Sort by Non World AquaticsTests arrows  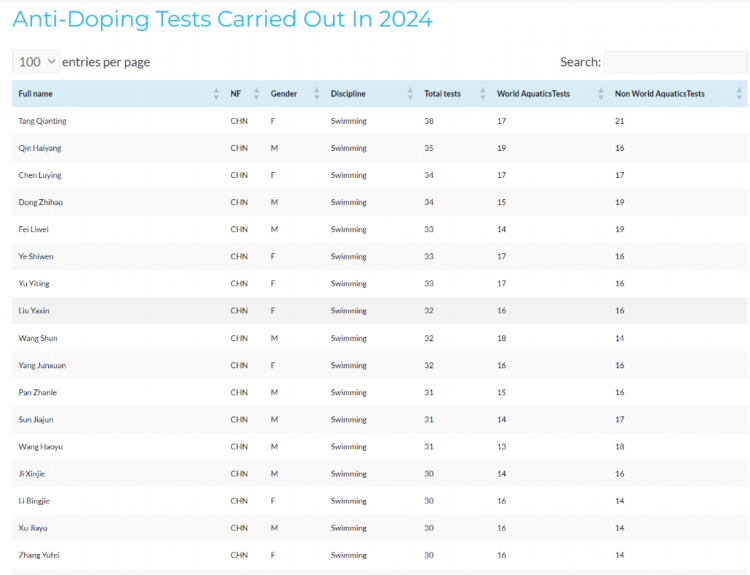coord(739,94)
